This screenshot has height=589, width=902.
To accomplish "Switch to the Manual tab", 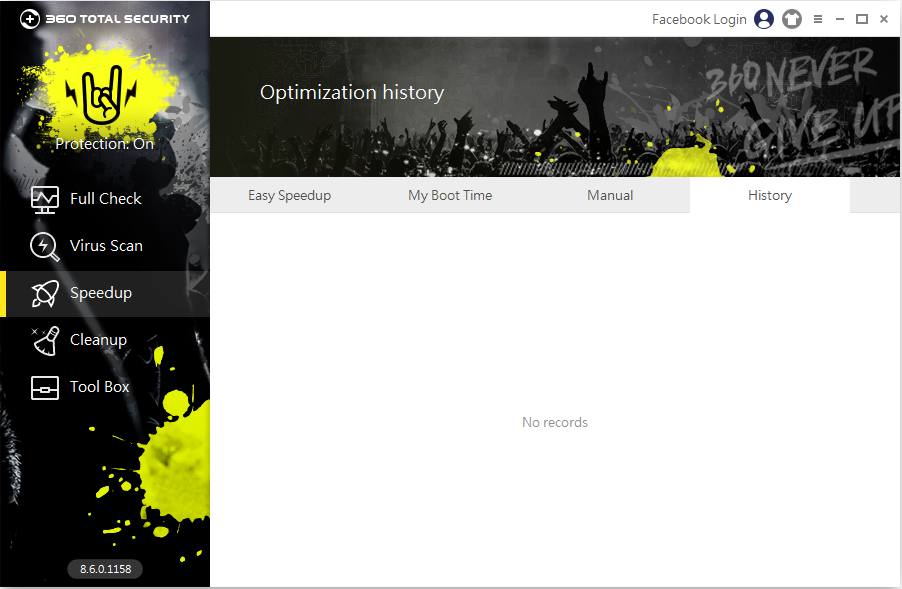I will [x=610, y=196].
